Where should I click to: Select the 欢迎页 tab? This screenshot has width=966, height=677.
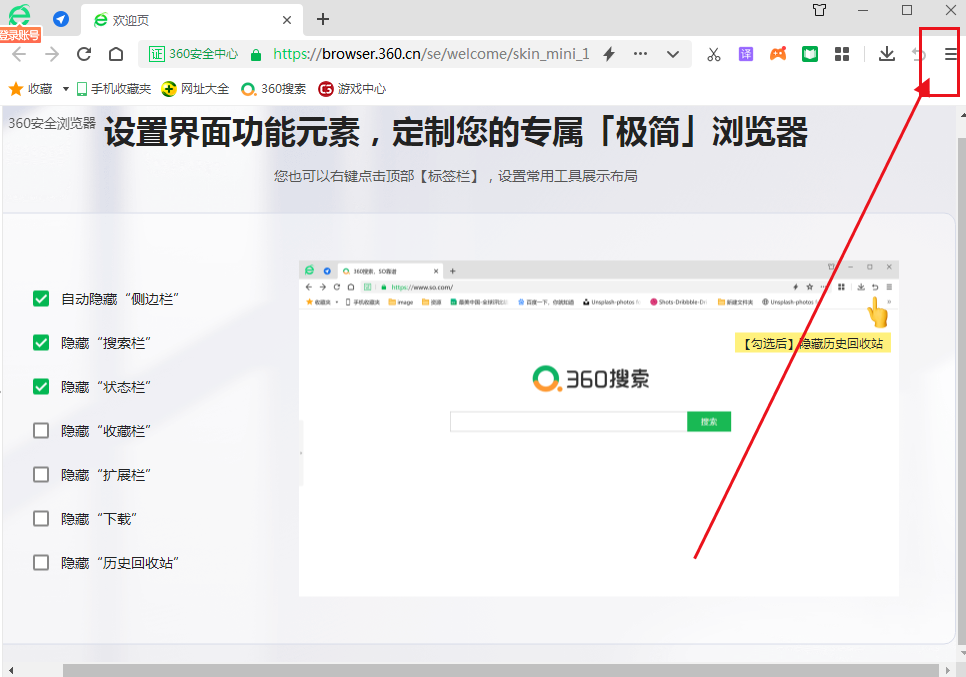point(192,20)
